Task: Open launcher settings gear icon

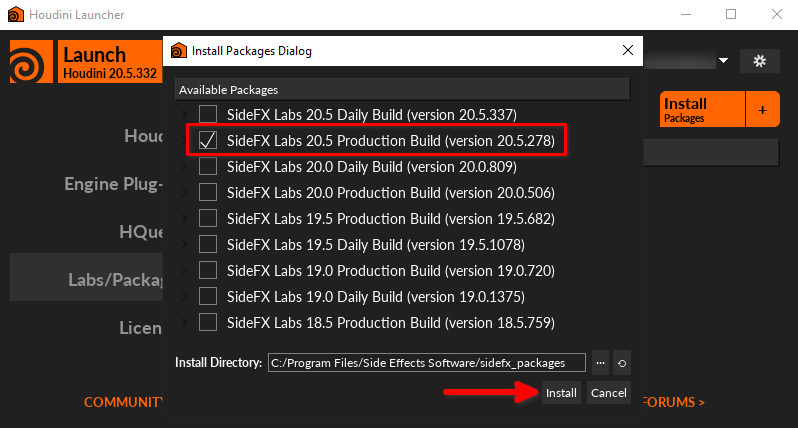Action: [760, 61]
